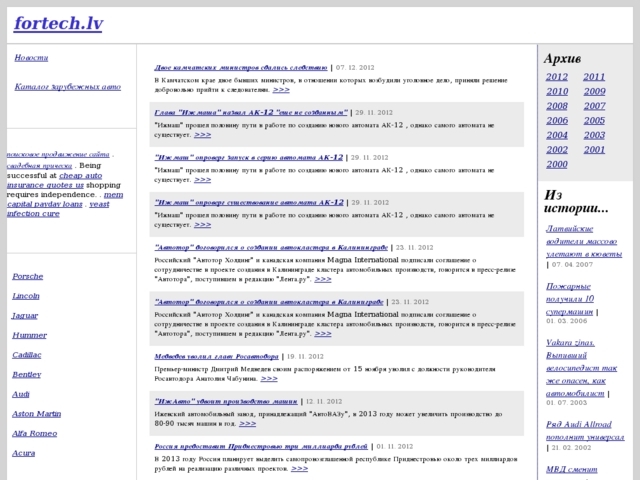
Task: Open the Alfa Romeo link
Action: (34, 432)
